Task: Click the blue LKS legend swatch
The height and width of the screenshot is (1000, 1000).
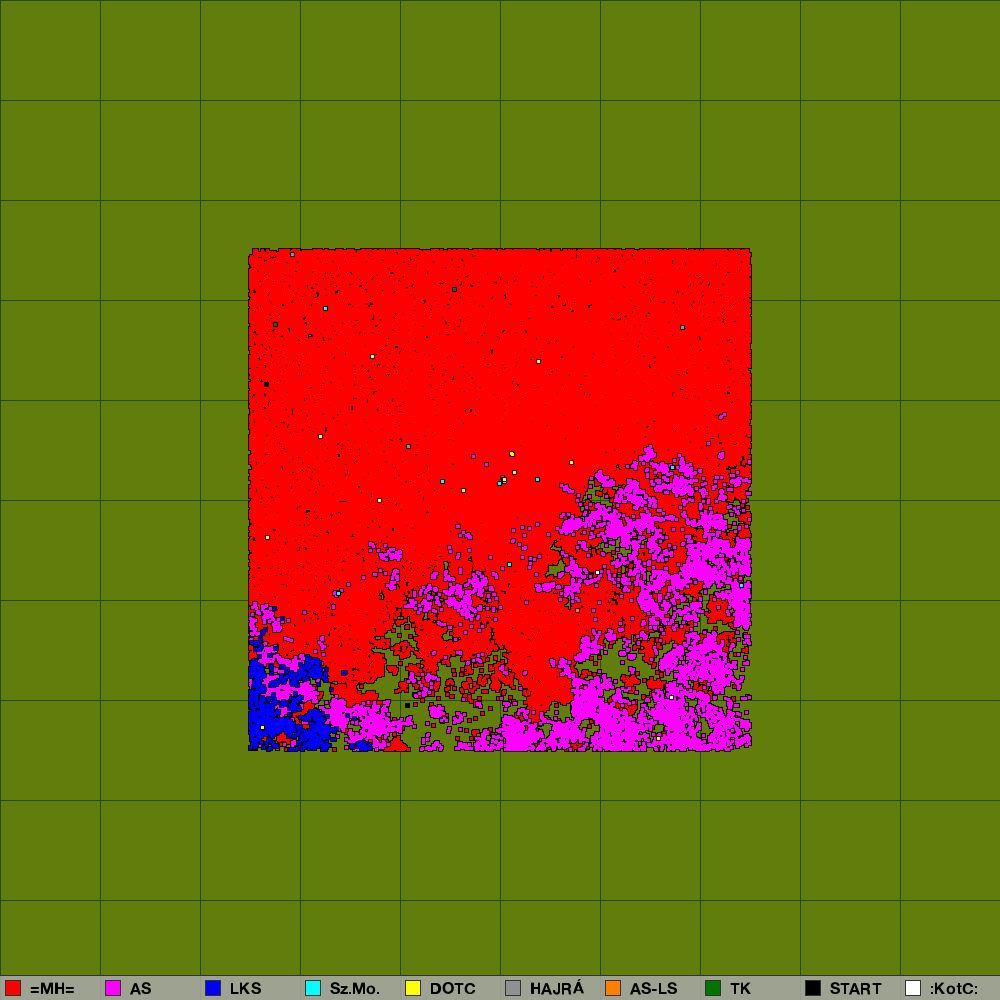Action: 213,988
